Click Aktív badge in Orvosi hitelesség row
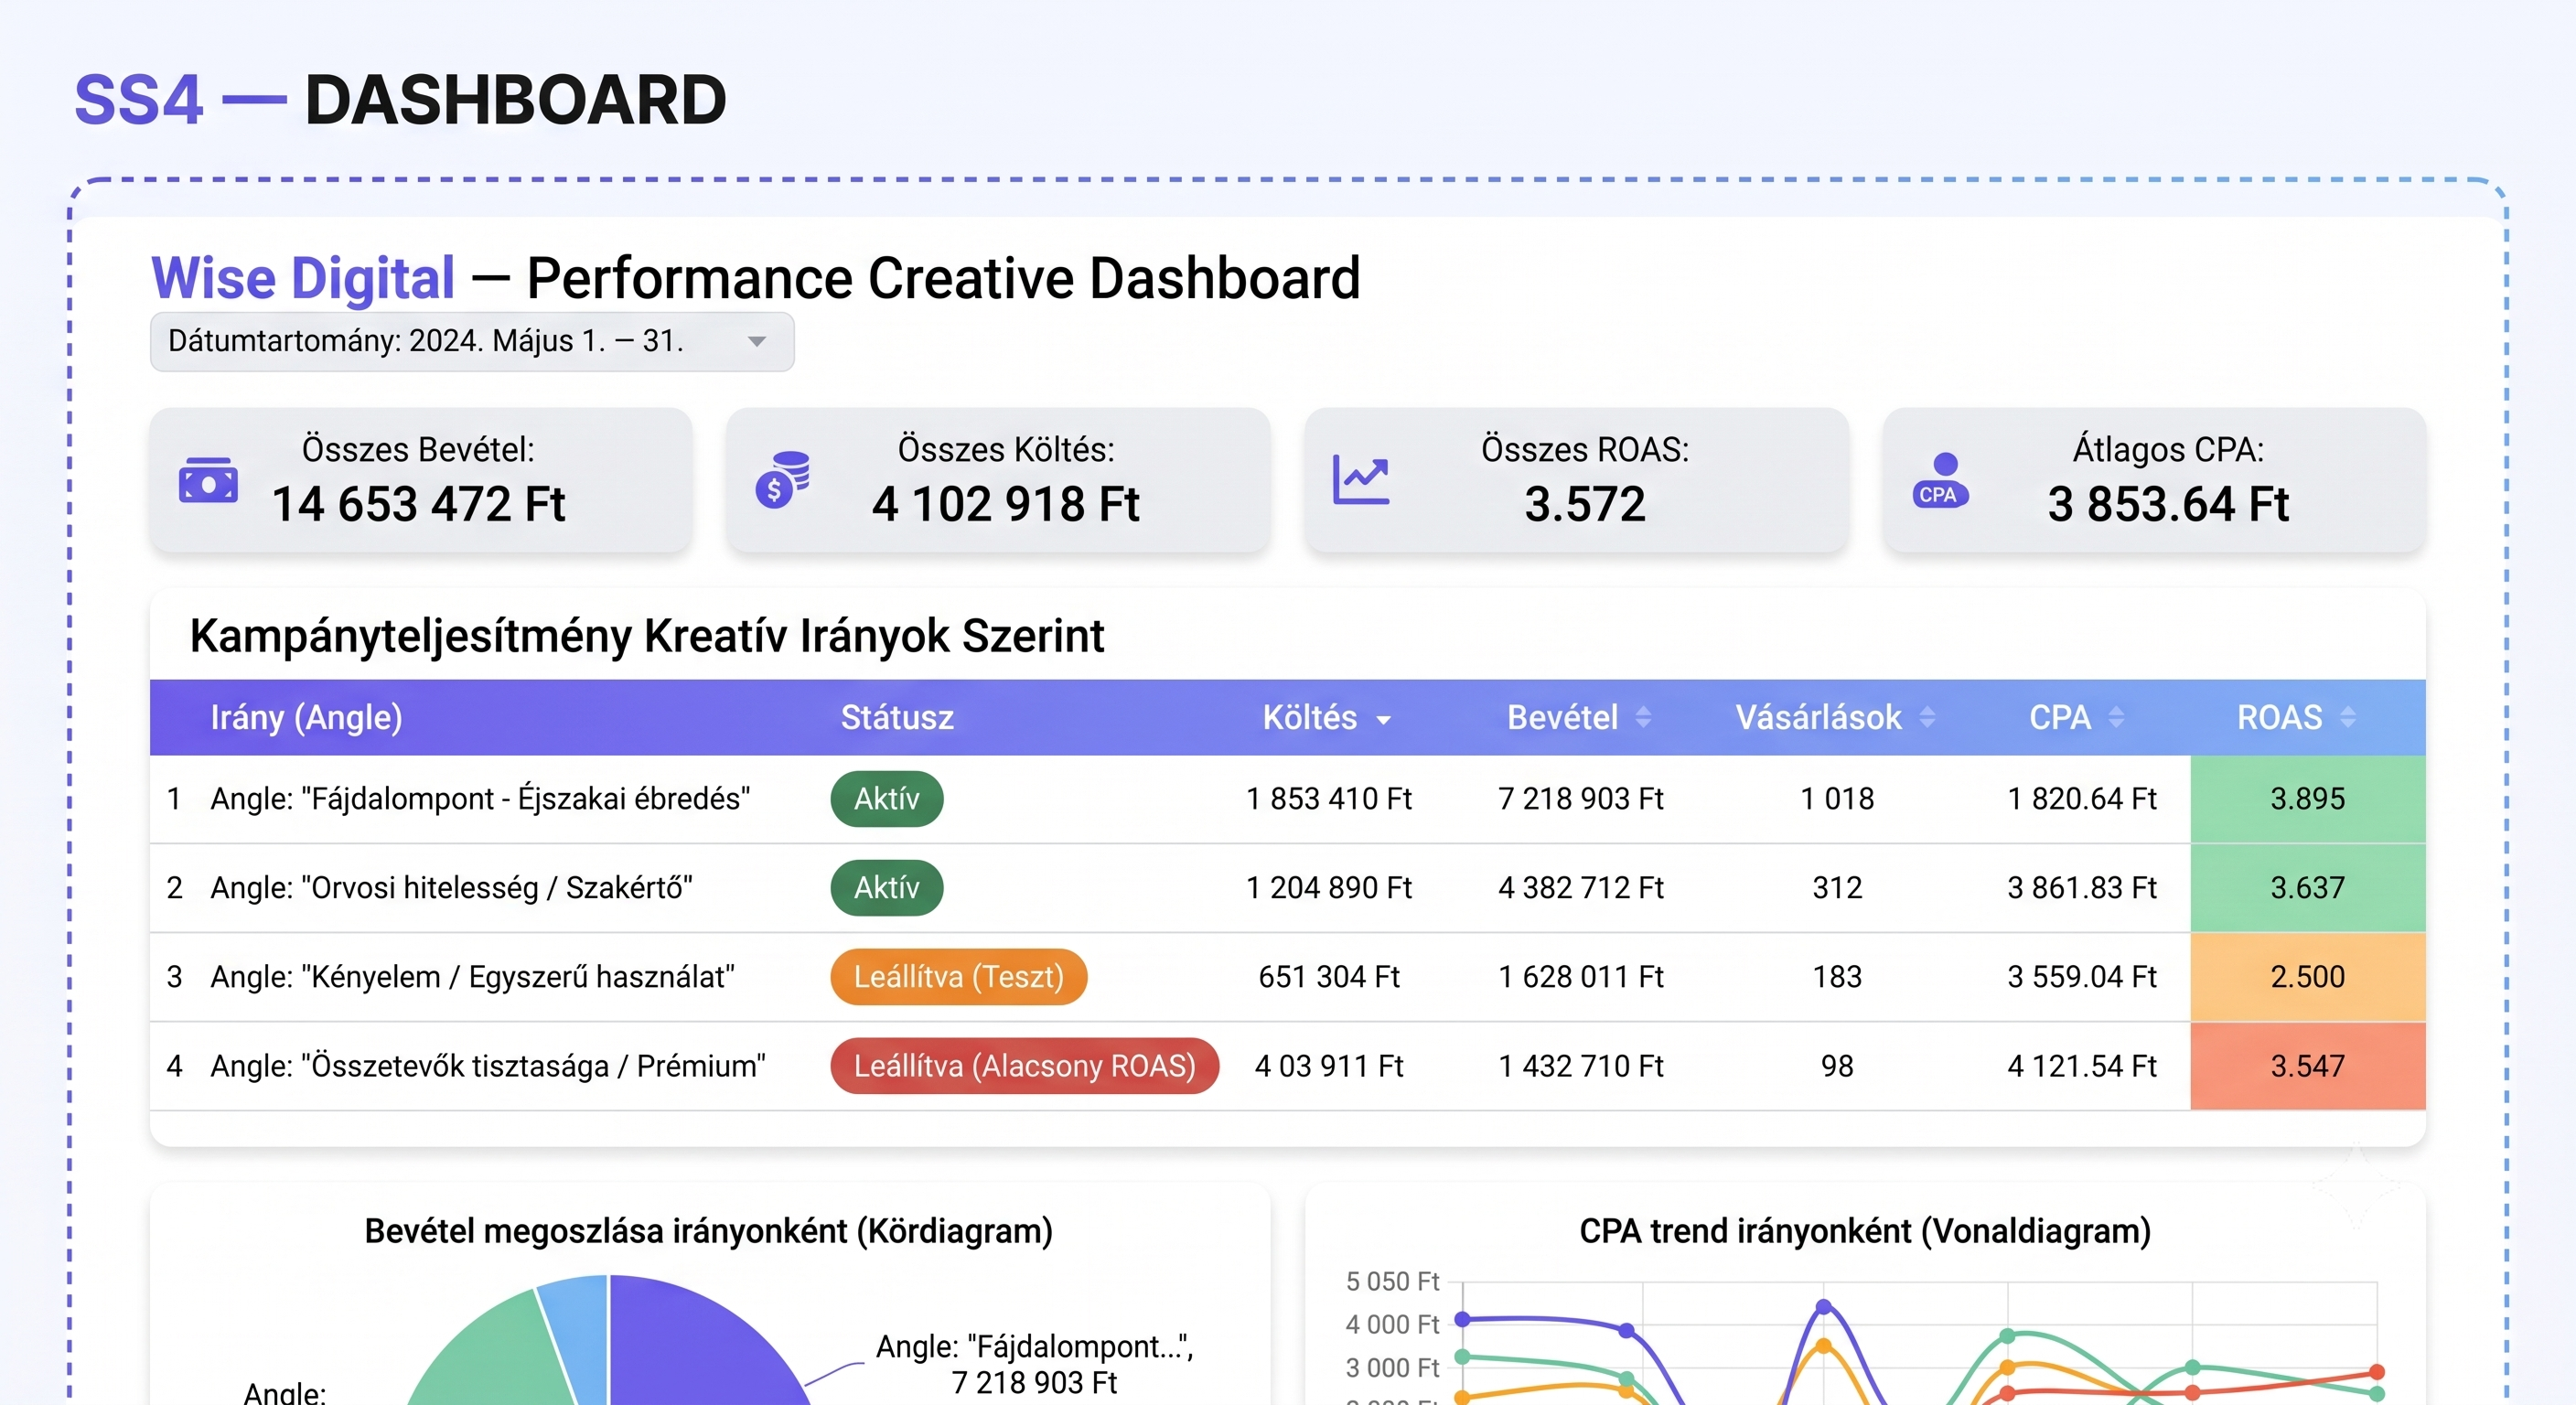 (886, 888)
